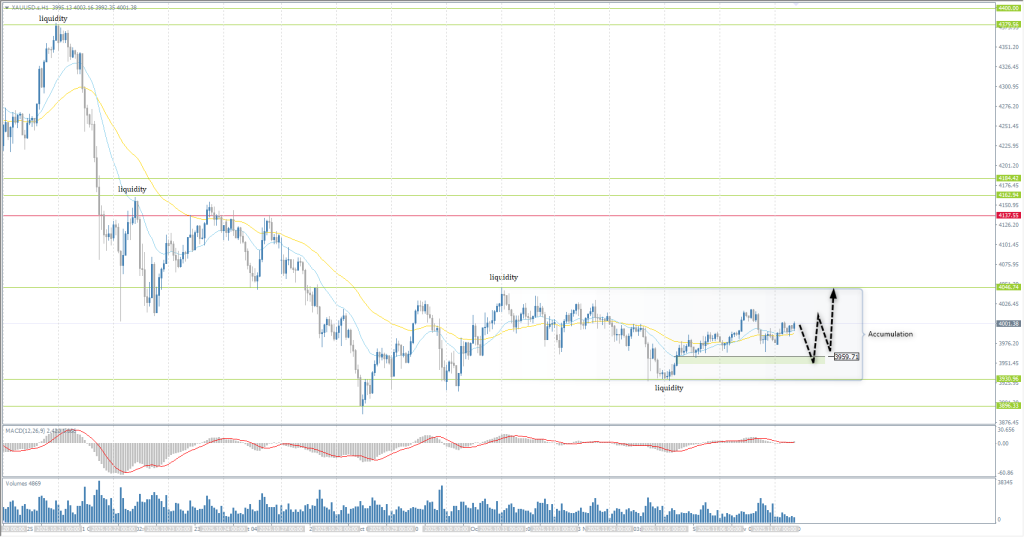Select the 4184.42 level price tag
Viewport: 1024px width, 537px height.
(1008, 178)
